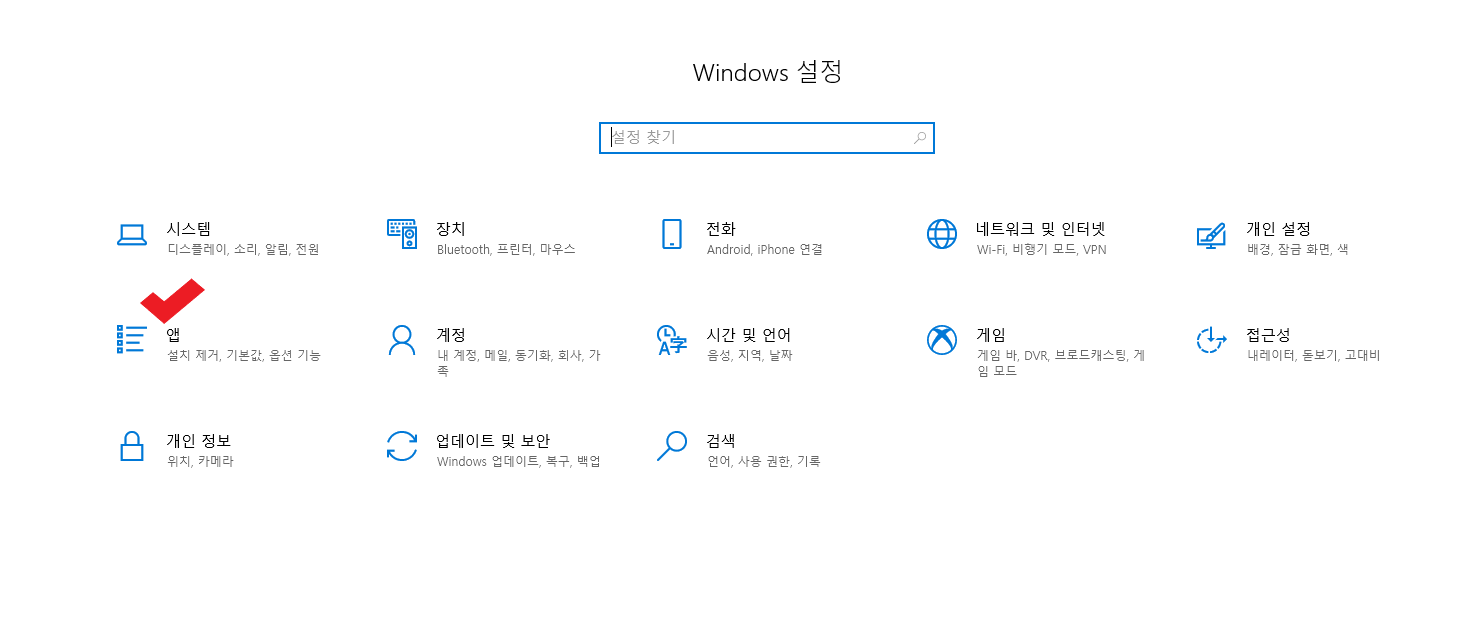Click the text 'Wi-Fi, 비행기 모드, VPN'
This screenshot has width=1481, height=621.
click(1041, 250)
